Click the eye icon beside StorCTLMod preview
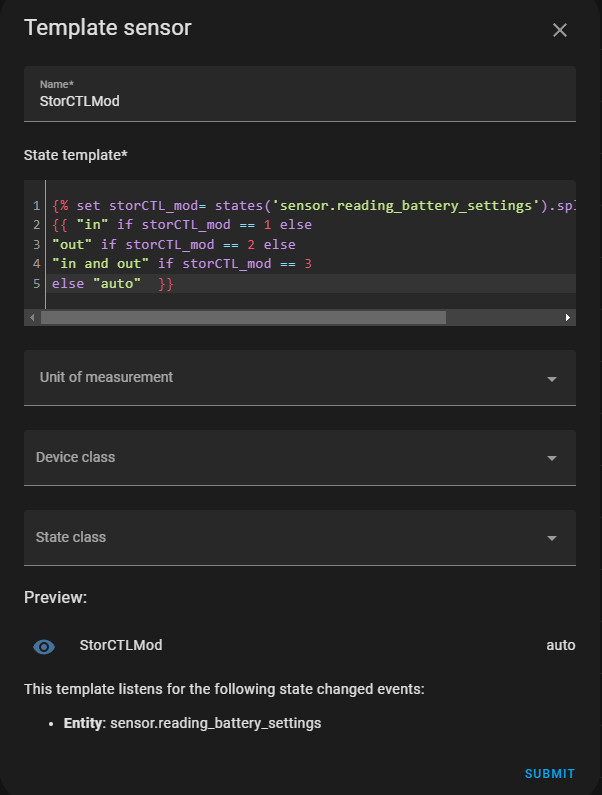Screen dimensions: 602x795 tap(44, 646)
